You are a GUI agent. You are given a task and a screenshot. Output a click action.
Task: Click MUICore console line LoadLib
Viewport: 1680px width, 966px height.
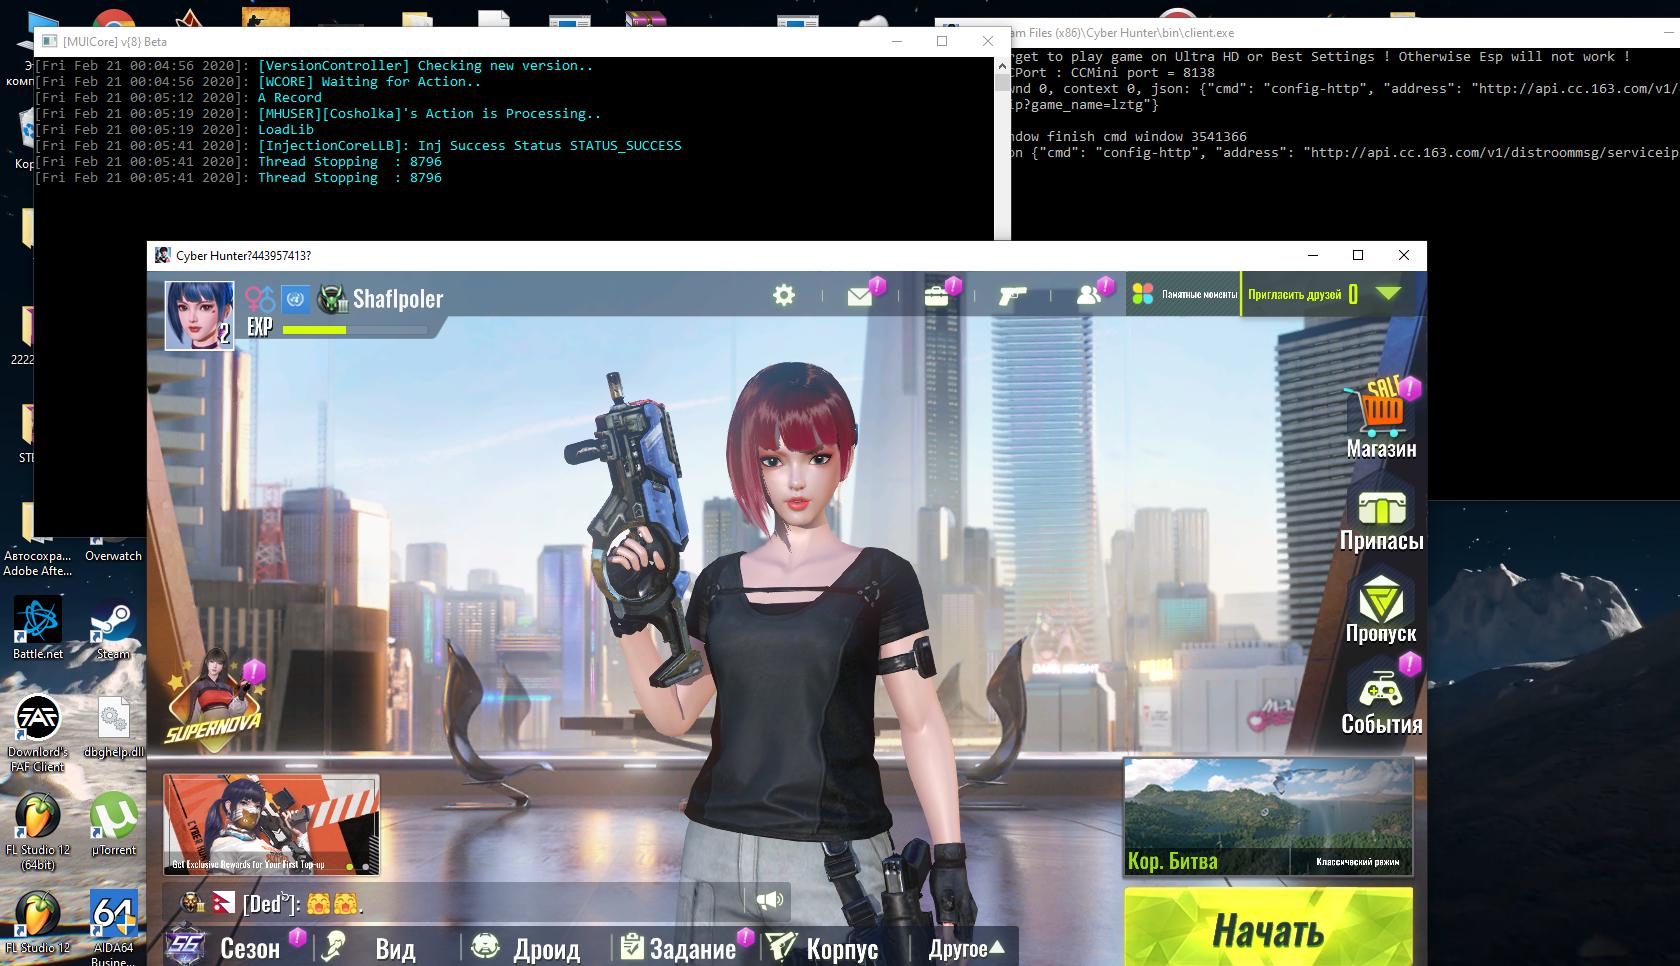point(286,130)
